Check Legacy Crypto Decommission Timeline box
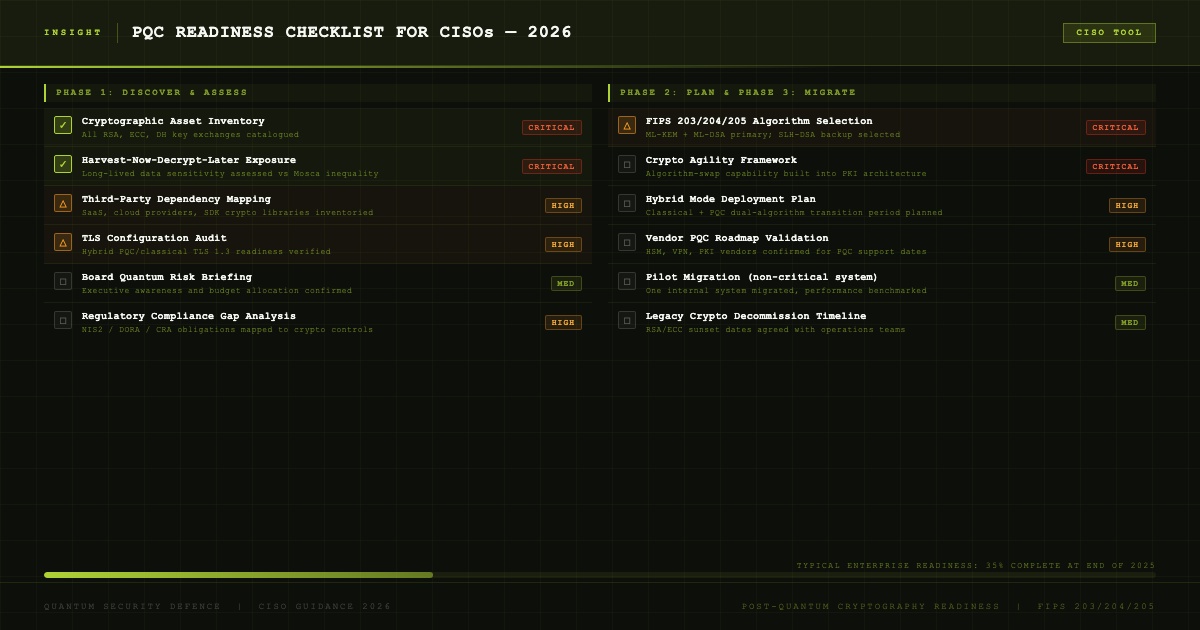The image size is (1200, 630). [x=627, y=320]
